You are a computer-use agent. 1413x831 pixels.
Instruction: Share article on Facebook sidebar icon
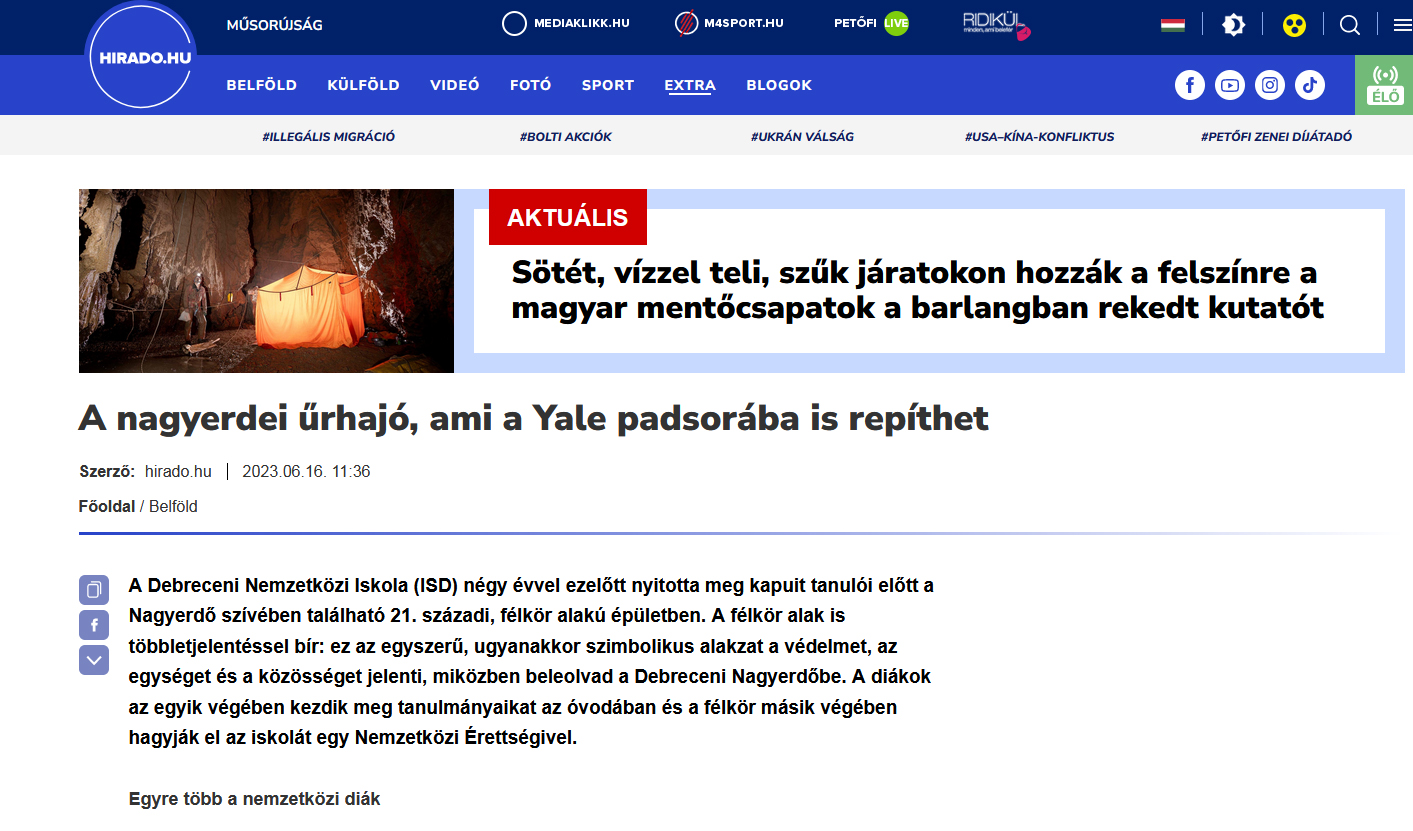(94, 625)
